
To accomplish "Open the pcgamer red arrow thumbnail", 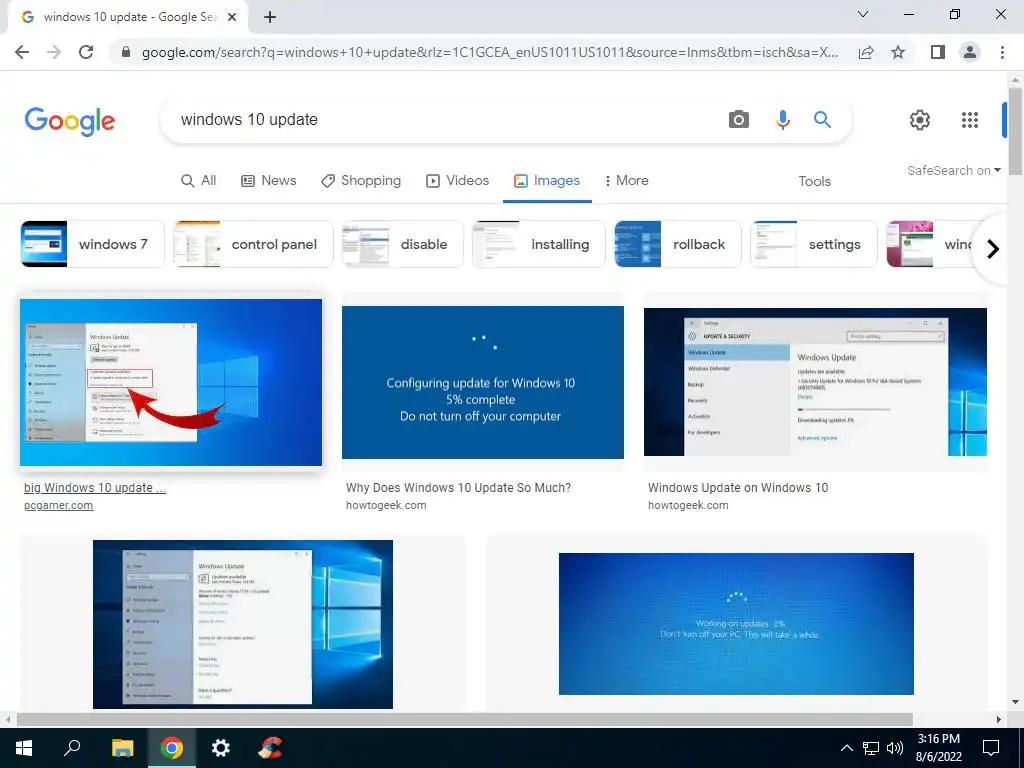I will (x=171, y=382).
